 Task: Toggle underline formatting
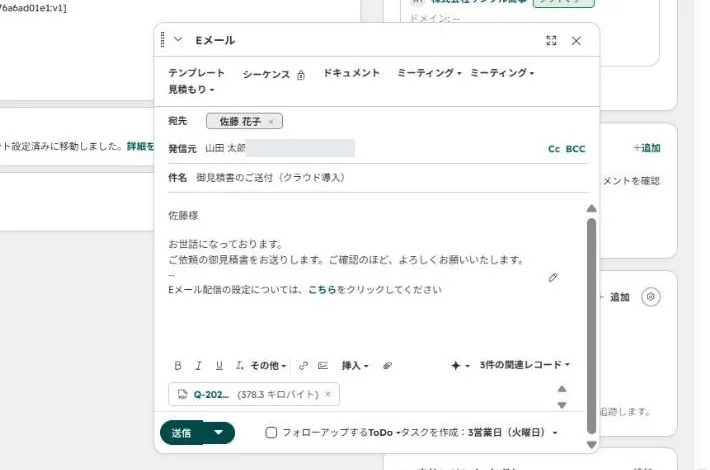(x=219, y=365)
